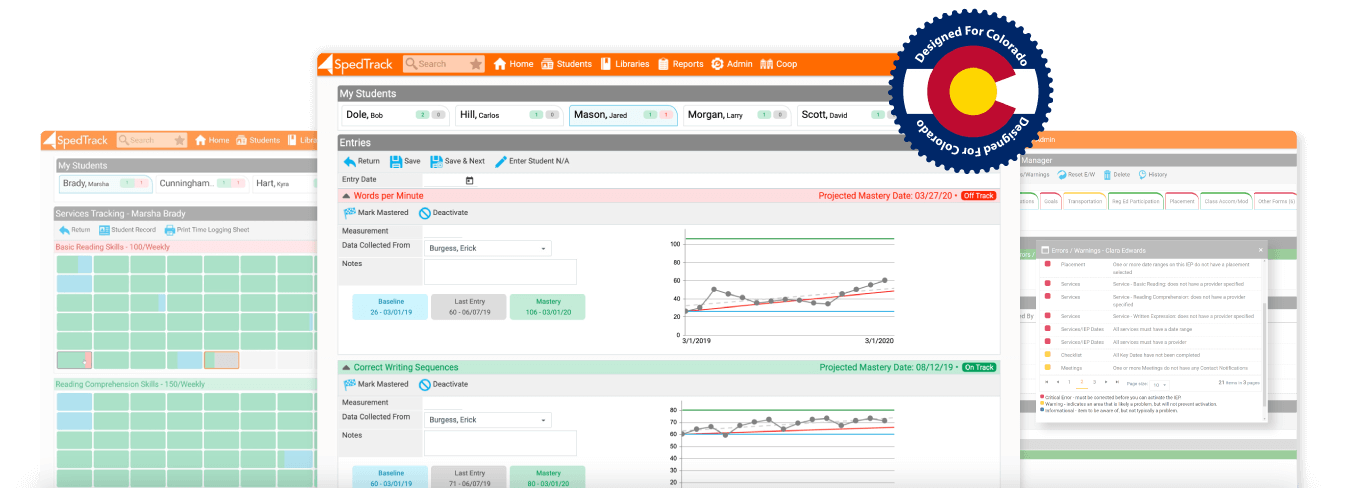
Task: Click Last Entry 60 - 06/07/19 box
Action: [469, 307]
